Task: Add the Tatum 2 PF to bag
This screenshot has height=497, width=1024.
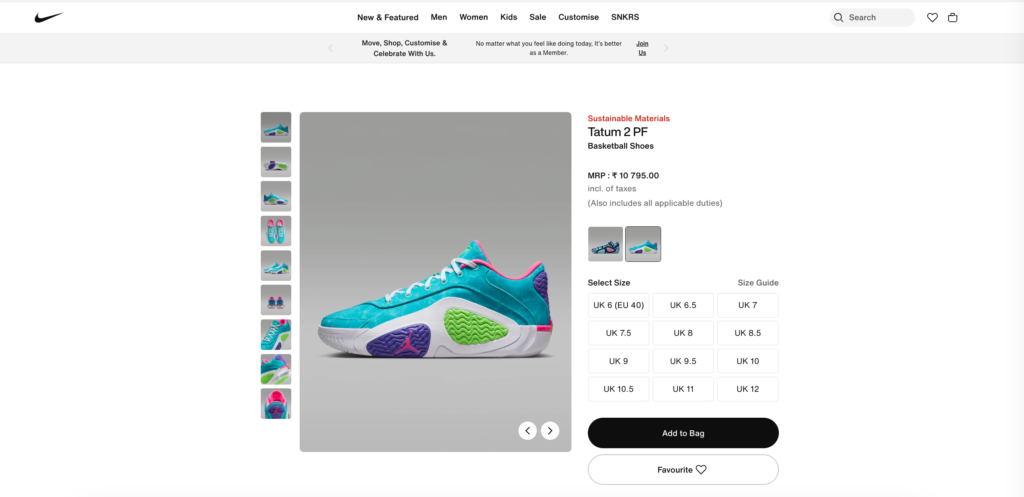Action: coord(683,433)
